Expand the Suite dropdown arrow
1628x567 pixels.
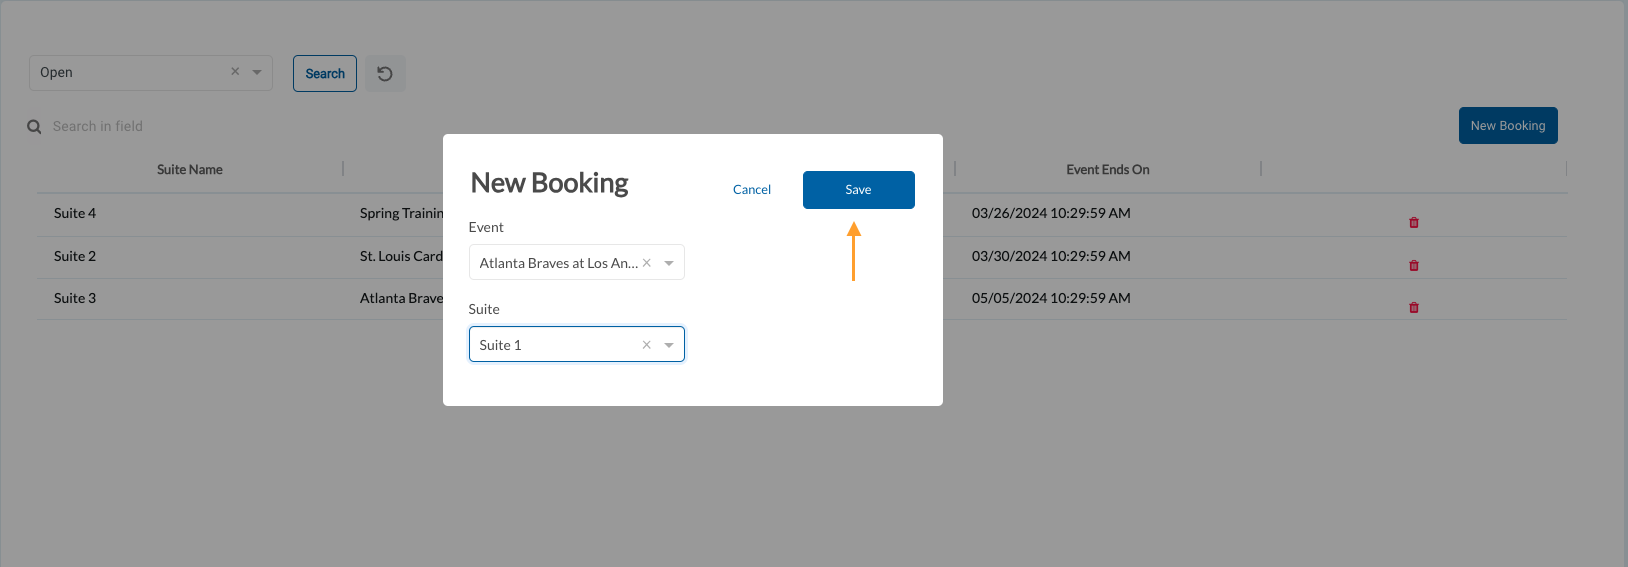(x=669, y=345)
